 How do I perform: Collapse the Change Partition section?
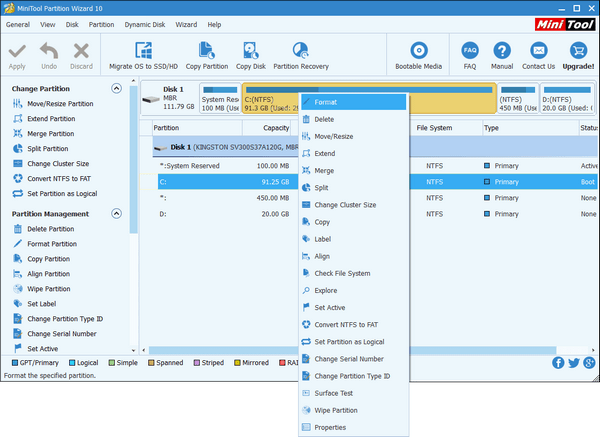[117, 89]
